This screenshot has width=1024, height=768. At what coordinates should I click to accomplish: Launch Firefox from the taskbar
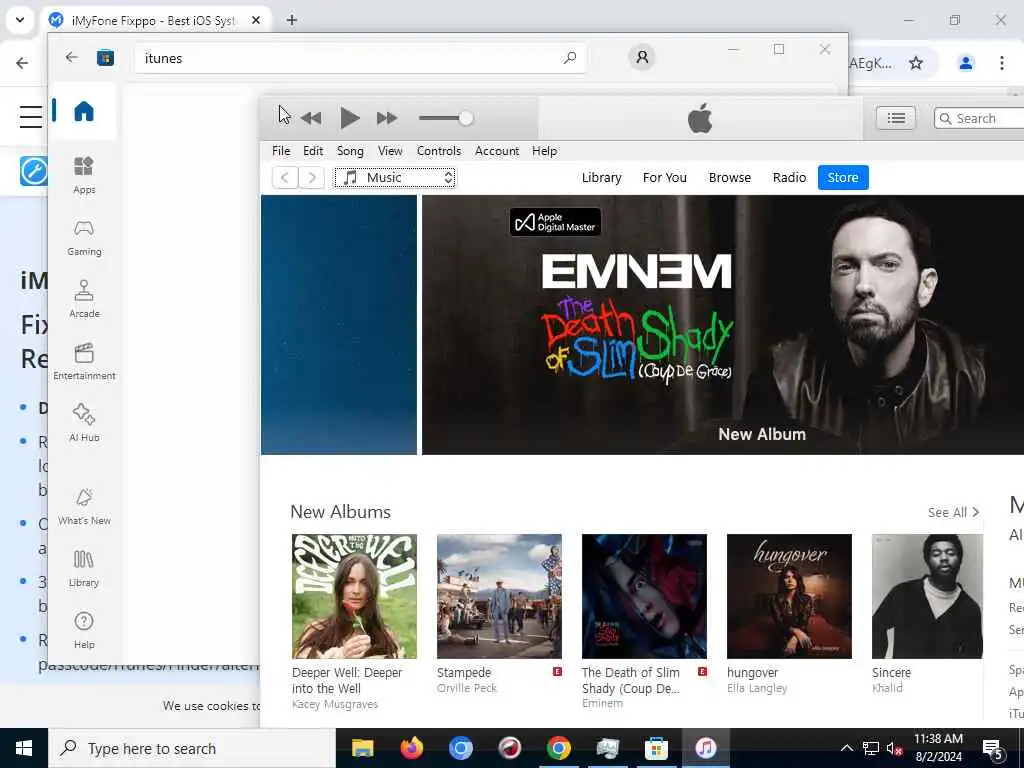(411, 748)
